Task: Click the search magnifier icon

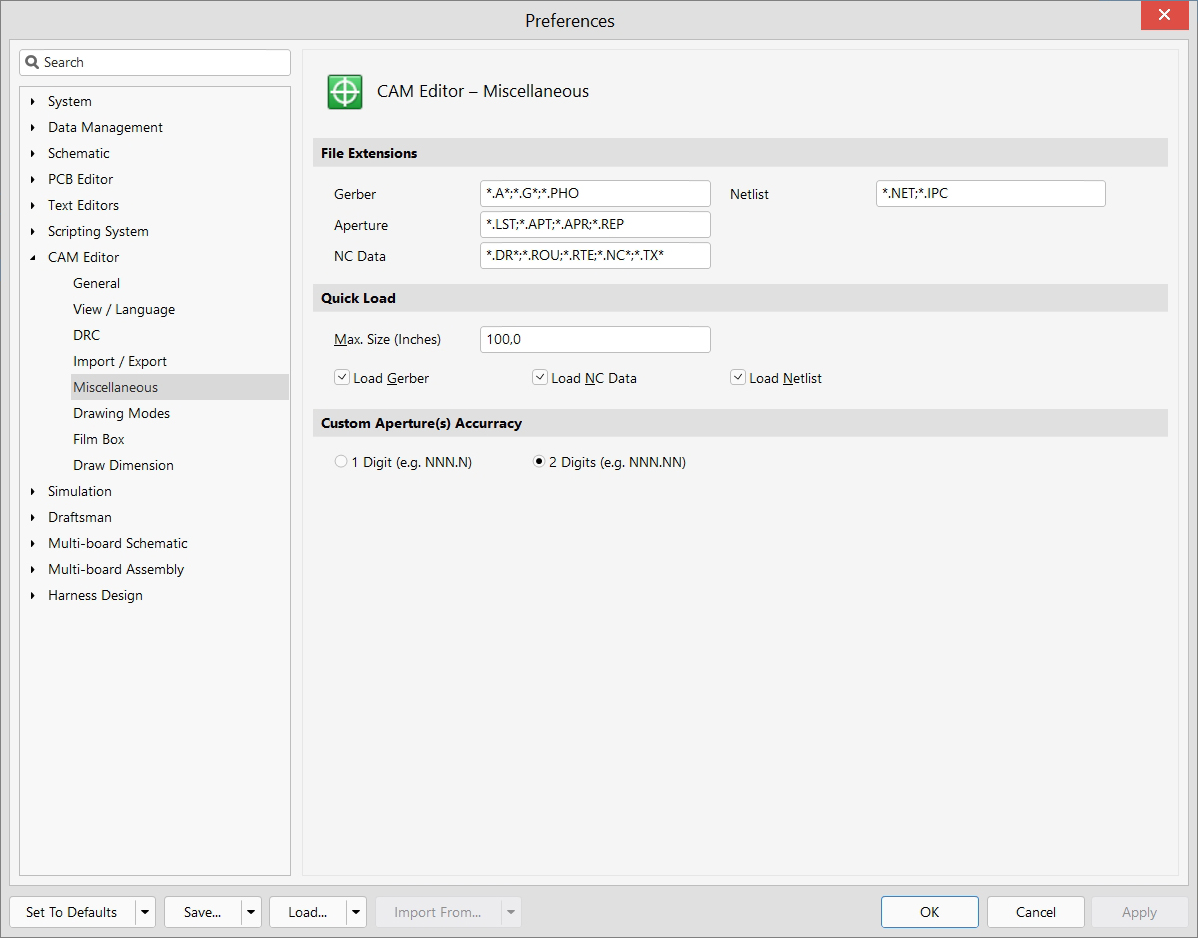Action: 32,63
